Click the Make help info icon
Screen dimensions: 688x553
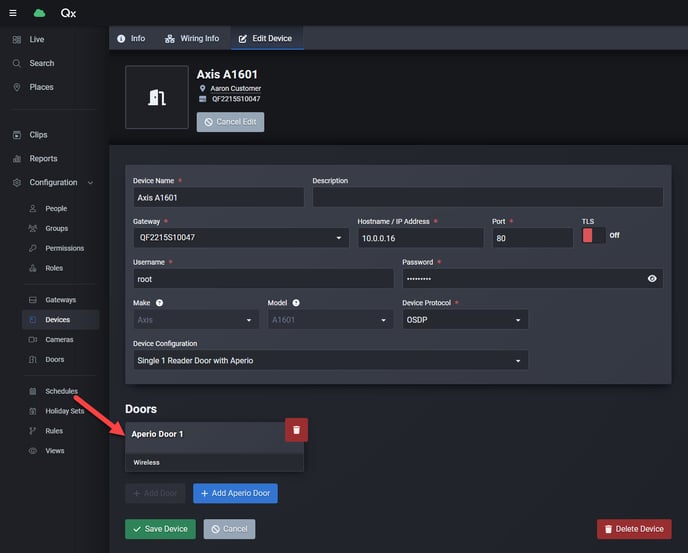click(x=159, y=303)
